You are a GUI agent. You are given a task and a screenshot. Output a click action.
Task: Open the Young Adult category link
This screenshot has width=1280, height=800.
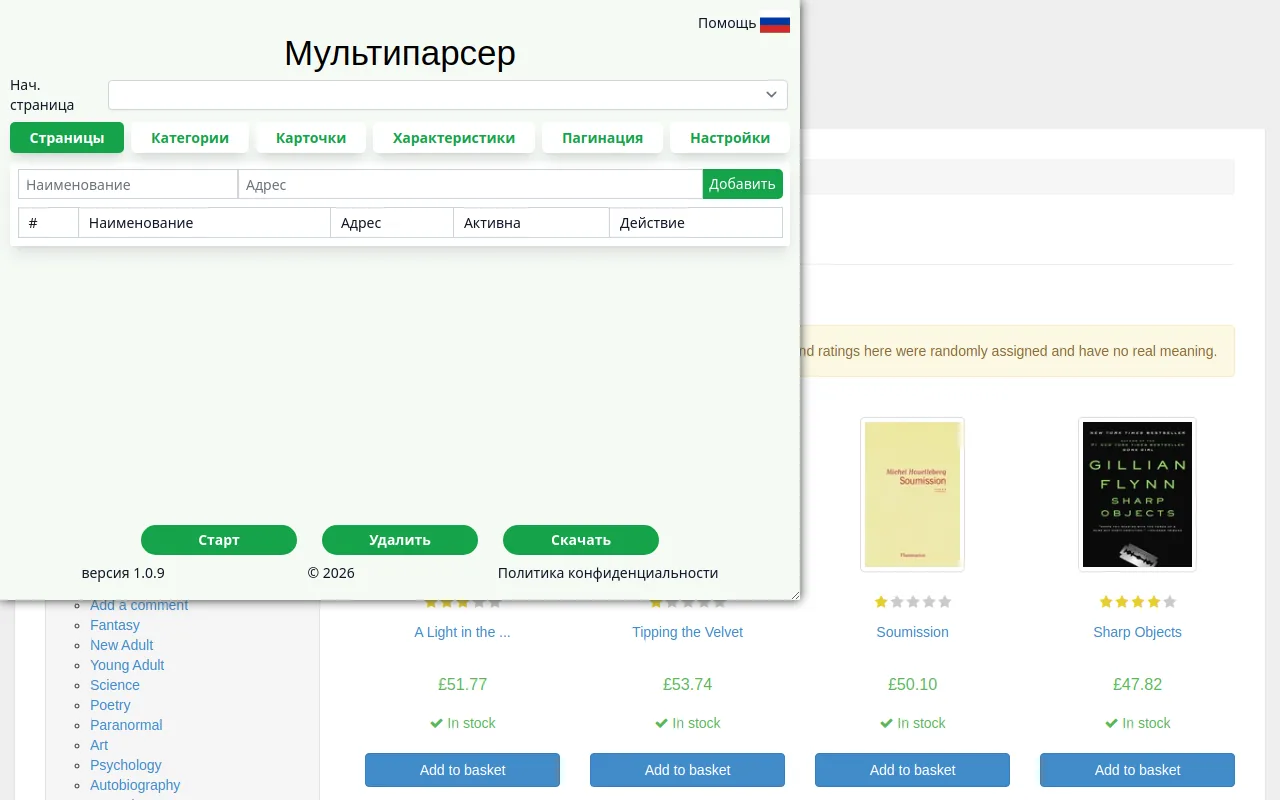pyautogui.click(x=127, y=665)
